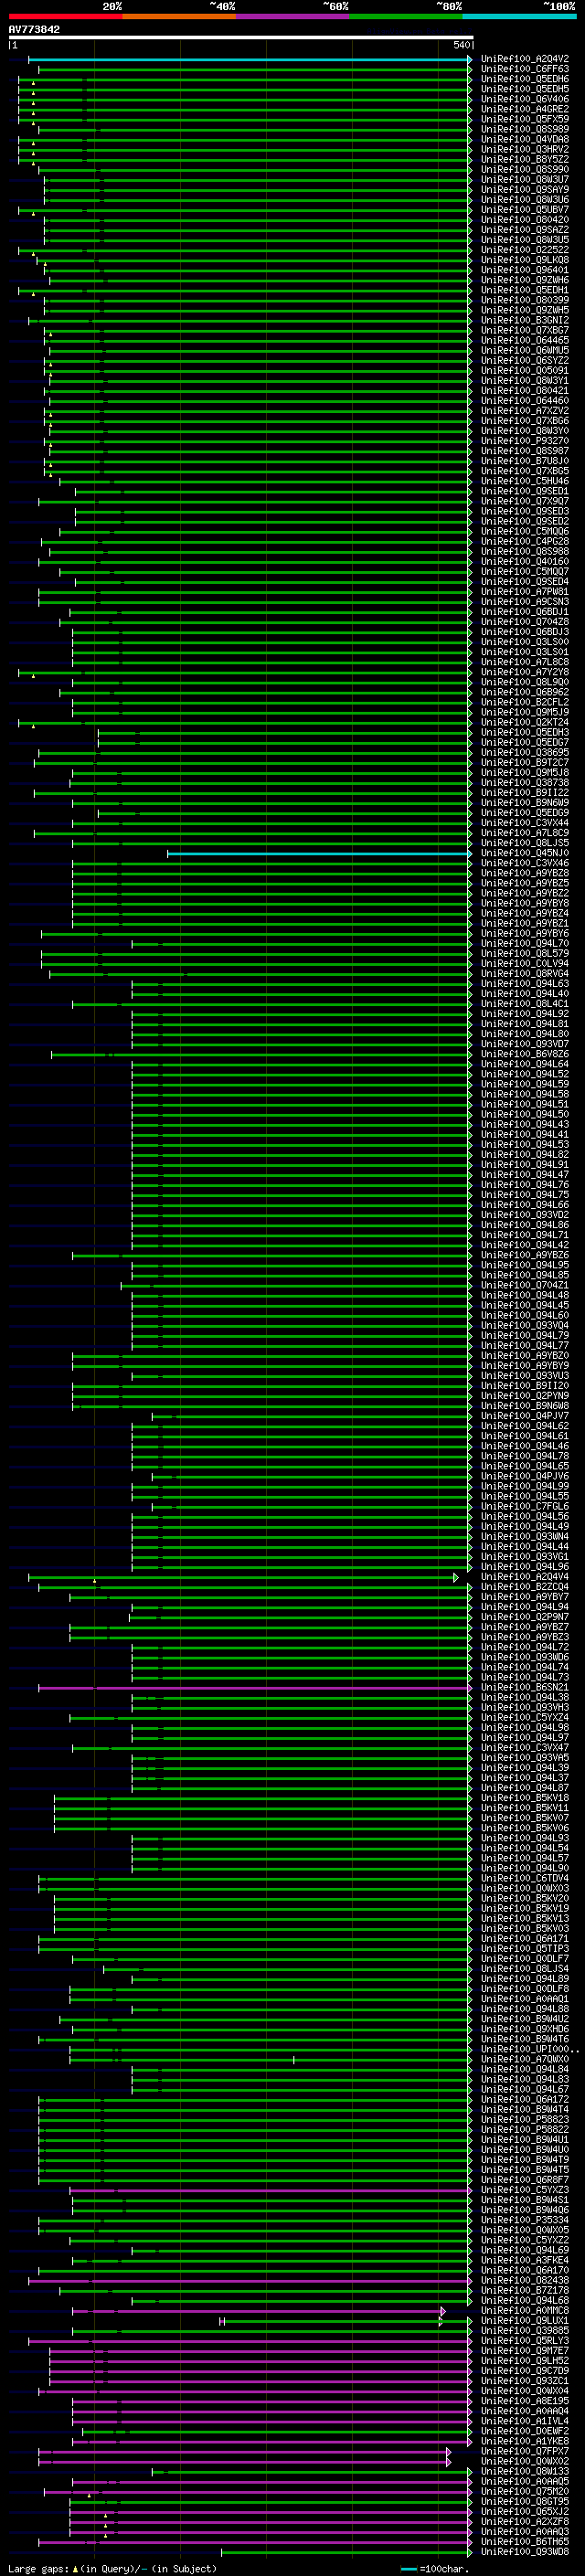Screen dimensions: 585x2576
Task: Open the UniRef100_Q45NJ0 hit label
Action: [525, 853]
